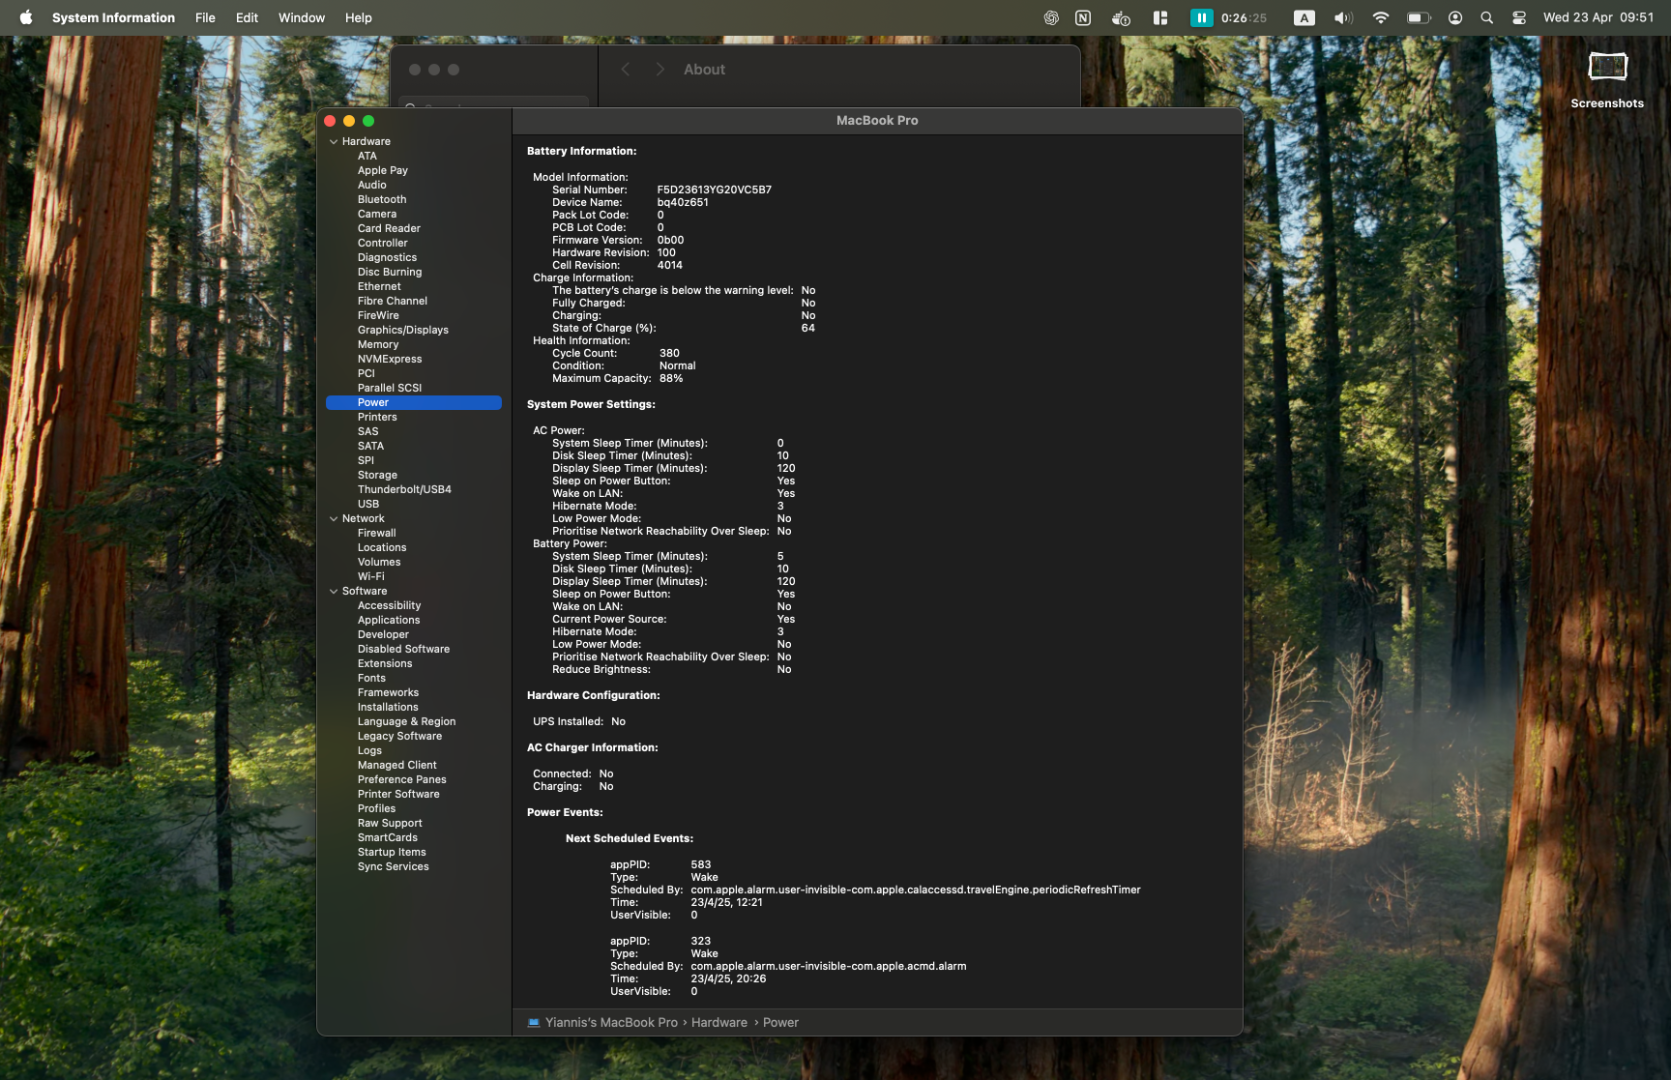Select Memory in the sidebar
This screenshot has width=1671, height=1080.
[378, 344]
